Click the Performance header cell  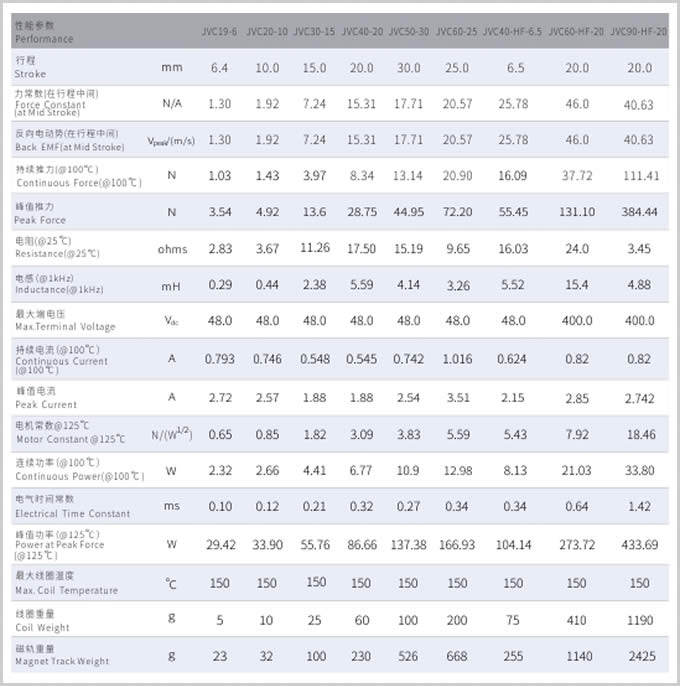pos(44,32)
